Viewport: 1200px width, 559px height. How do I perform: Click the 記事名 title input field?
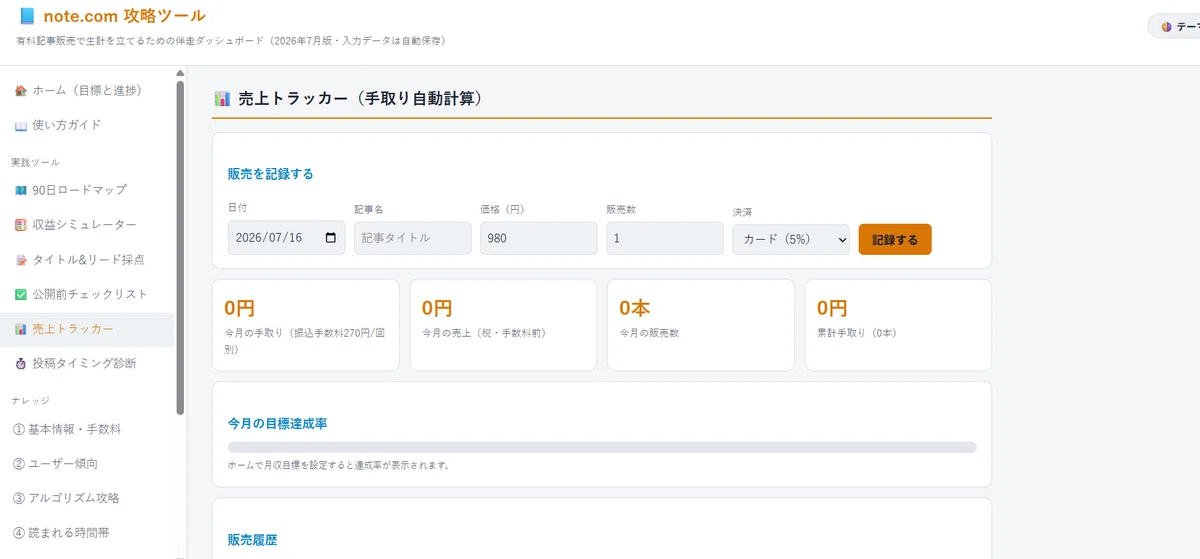(413, 238)
